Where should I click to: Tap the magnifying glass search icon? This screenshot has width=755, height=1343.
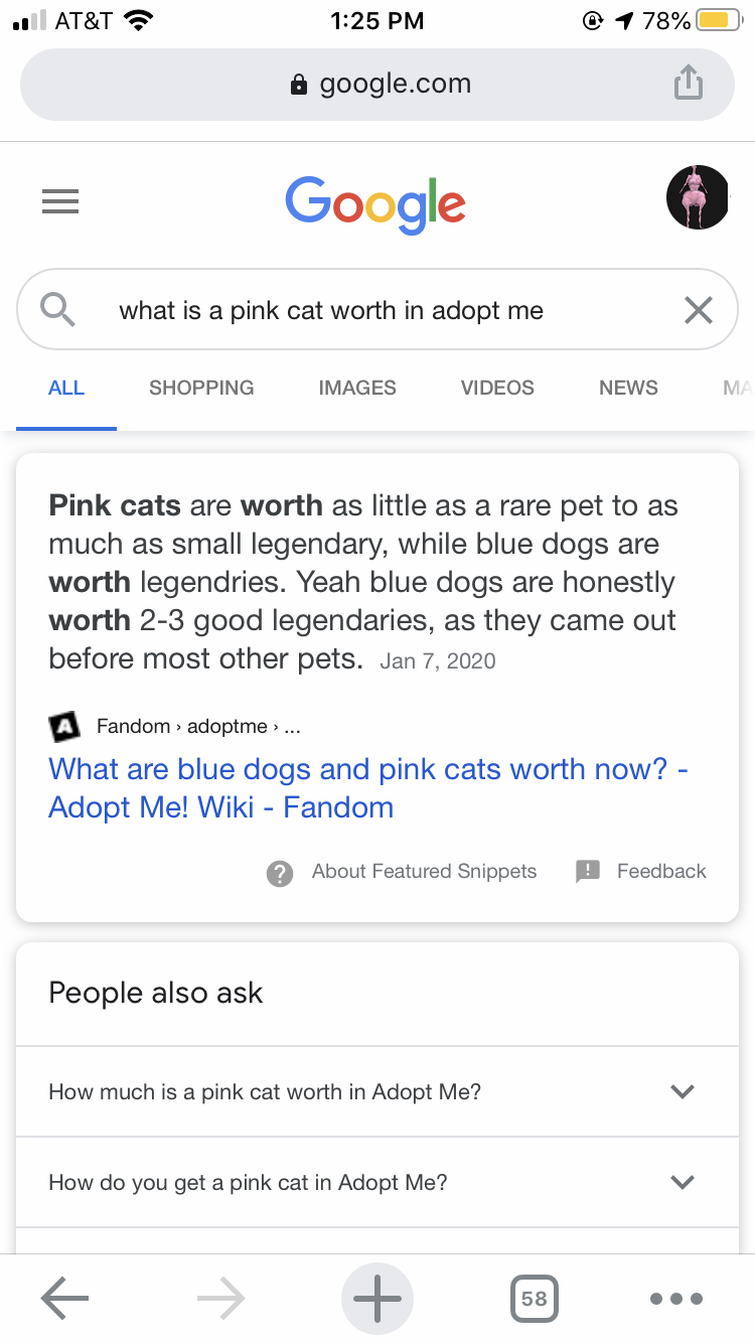click(x=58, y=310)
